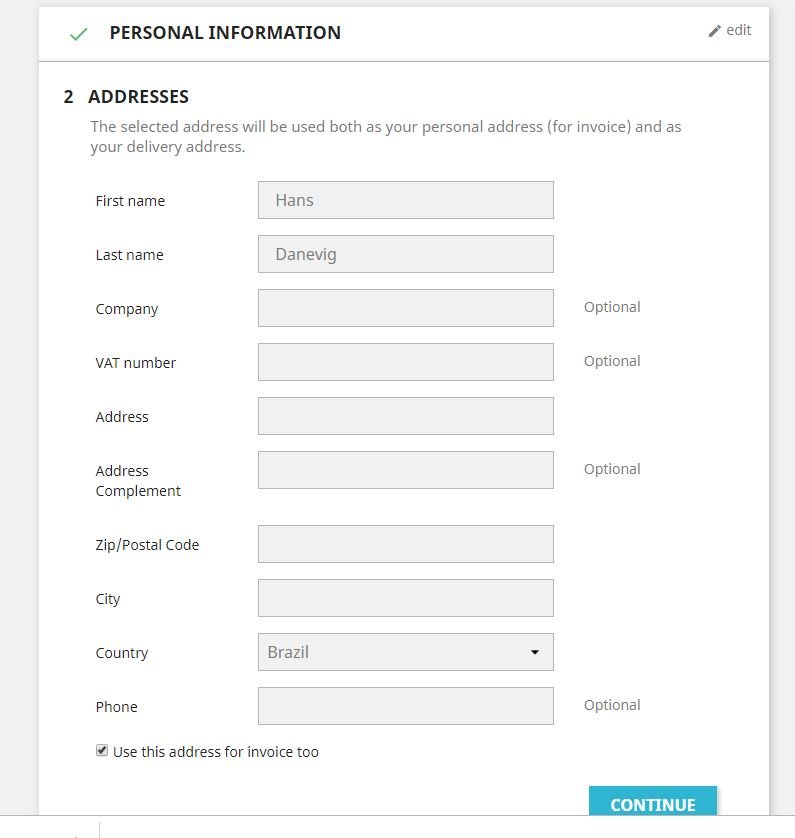Uncheck the use address for invoice checkbox
Viewport: 795px width, 838px height.
point(101,750)
